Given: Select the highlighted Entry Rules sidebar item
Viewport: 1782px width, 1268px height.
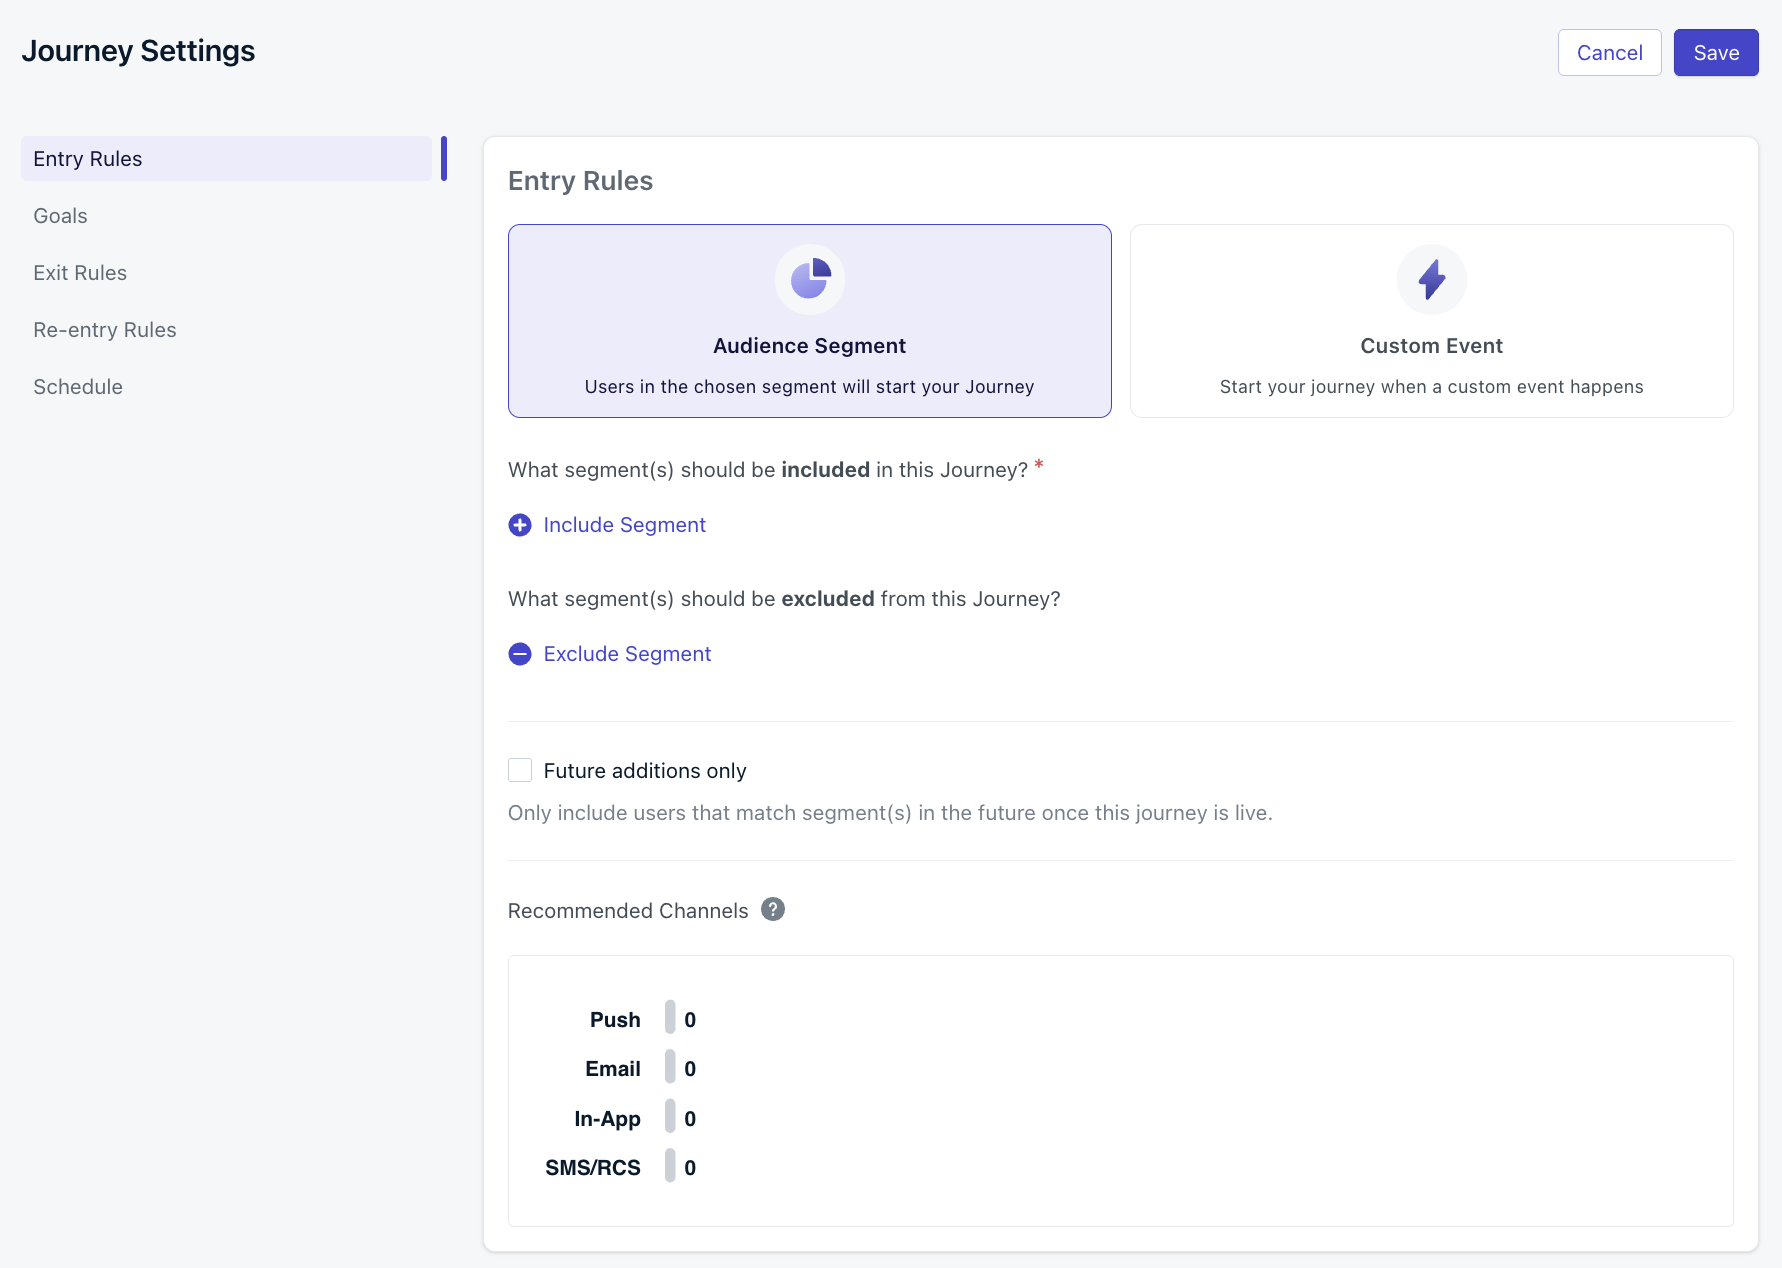Looking at the screenshot, I should tap(87, 158).
